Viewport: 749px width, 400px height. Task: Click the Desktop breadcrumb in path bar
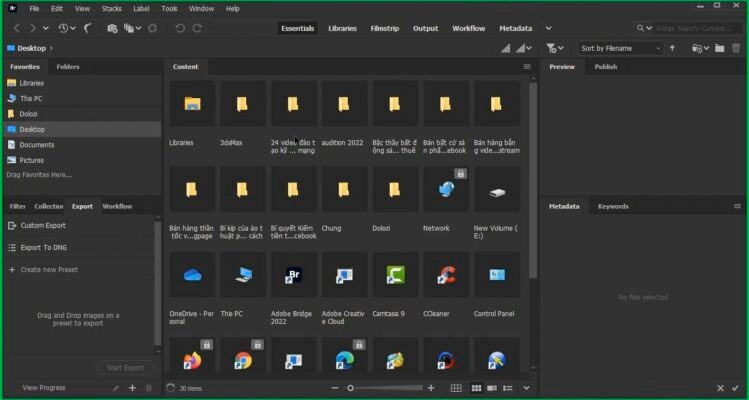click(x=32, y=48)
